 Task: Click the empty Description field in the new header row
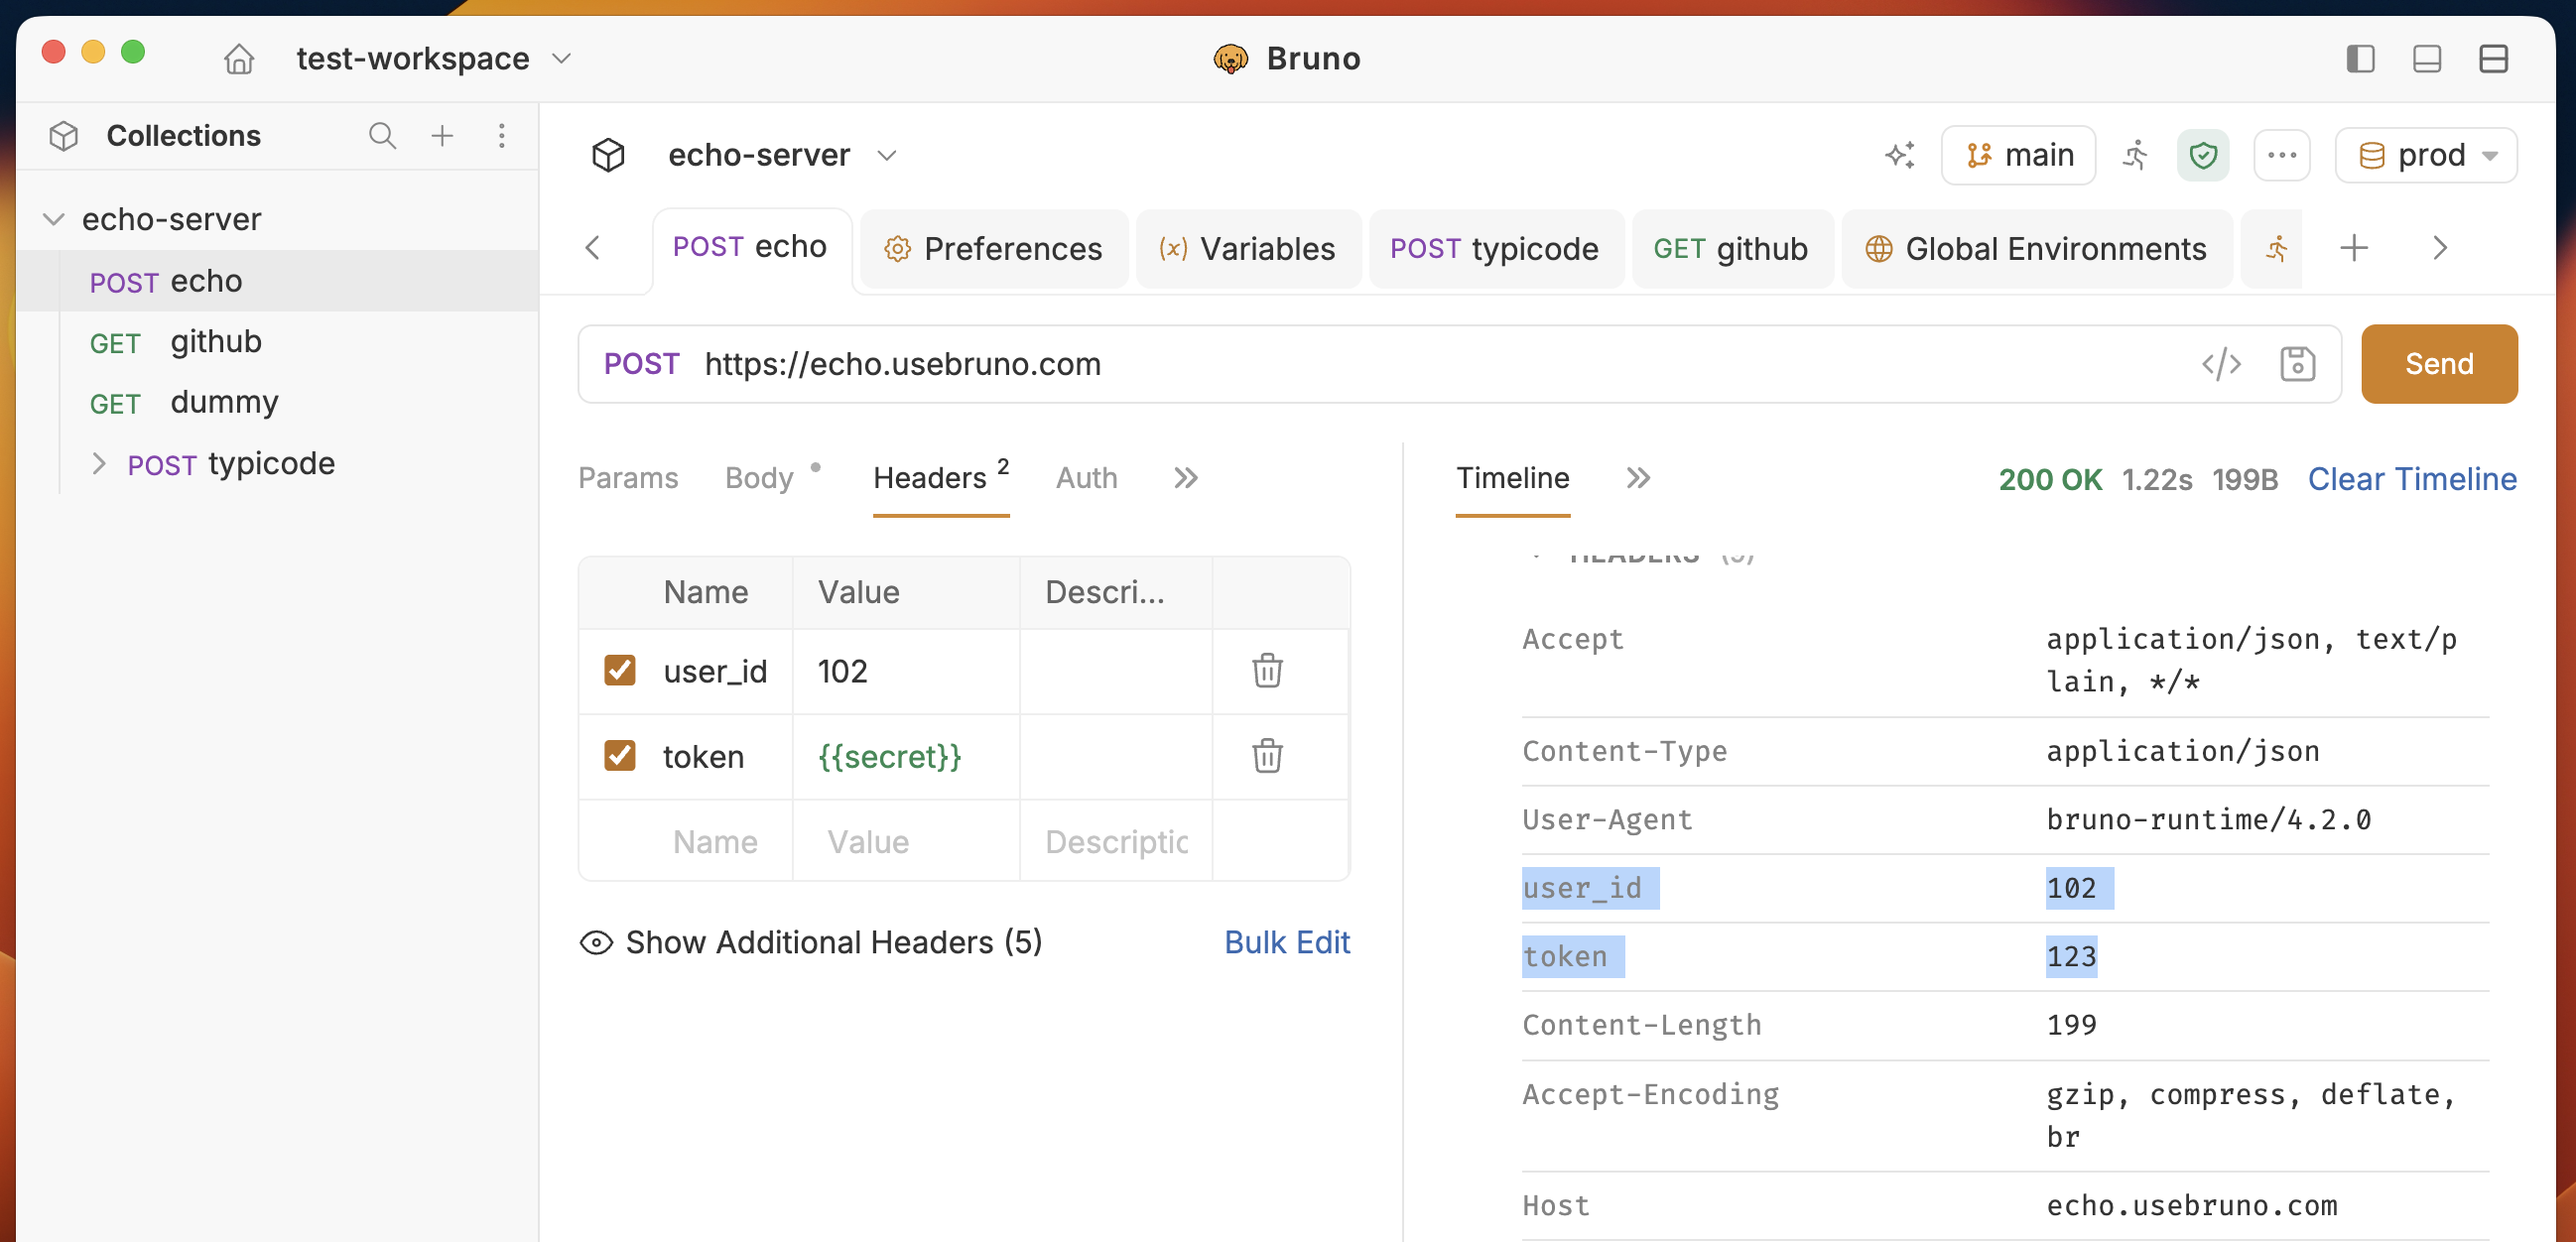(x=1116, y=842)
